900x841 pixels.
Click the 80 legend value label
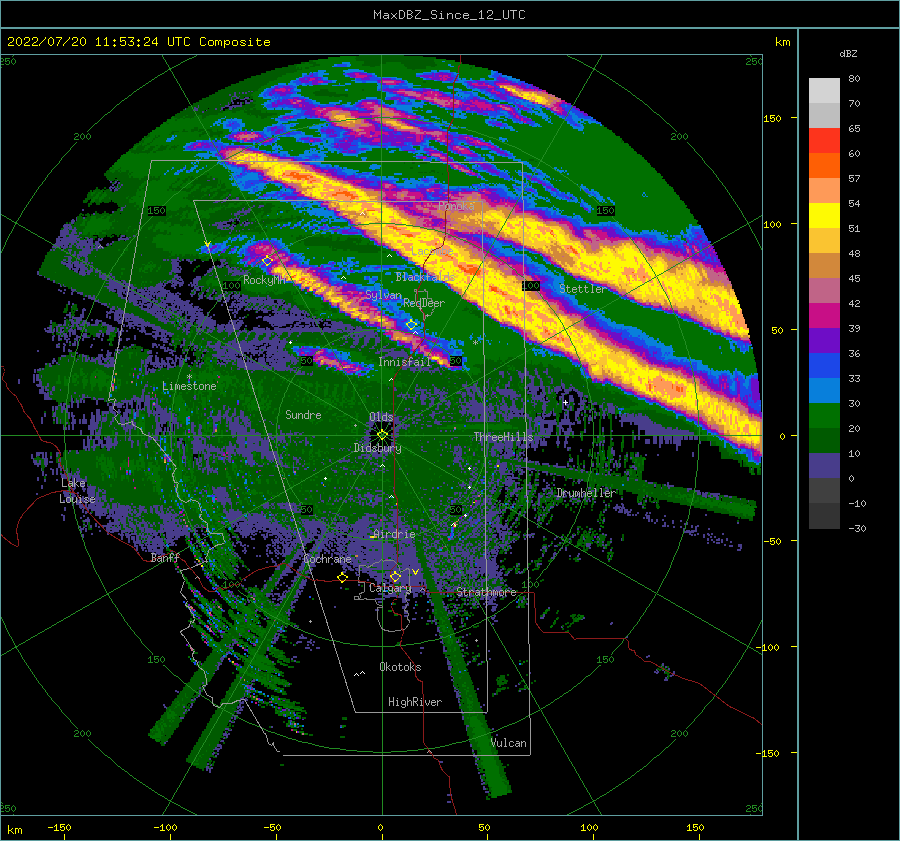pyautogui.click(x=854, y=79)
